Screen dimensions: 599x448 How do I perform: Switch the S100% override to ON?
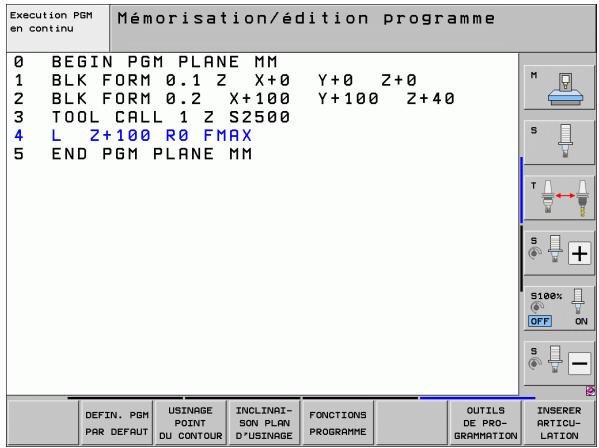pyautogui.click(x=581, y=321)
